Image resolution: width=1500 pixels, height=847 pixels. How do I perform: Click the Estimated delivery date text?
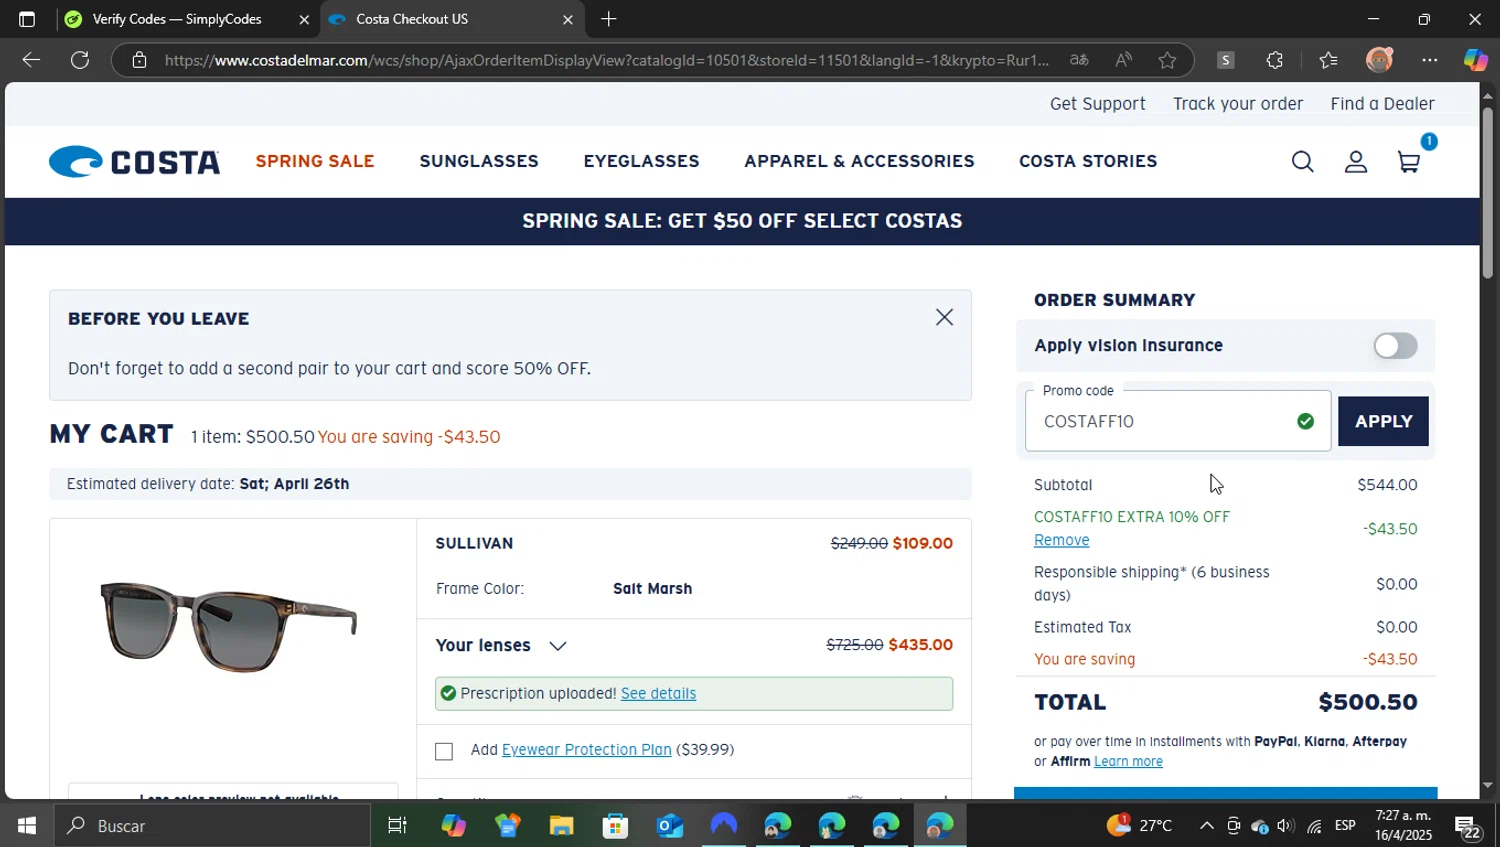(208, 484)
